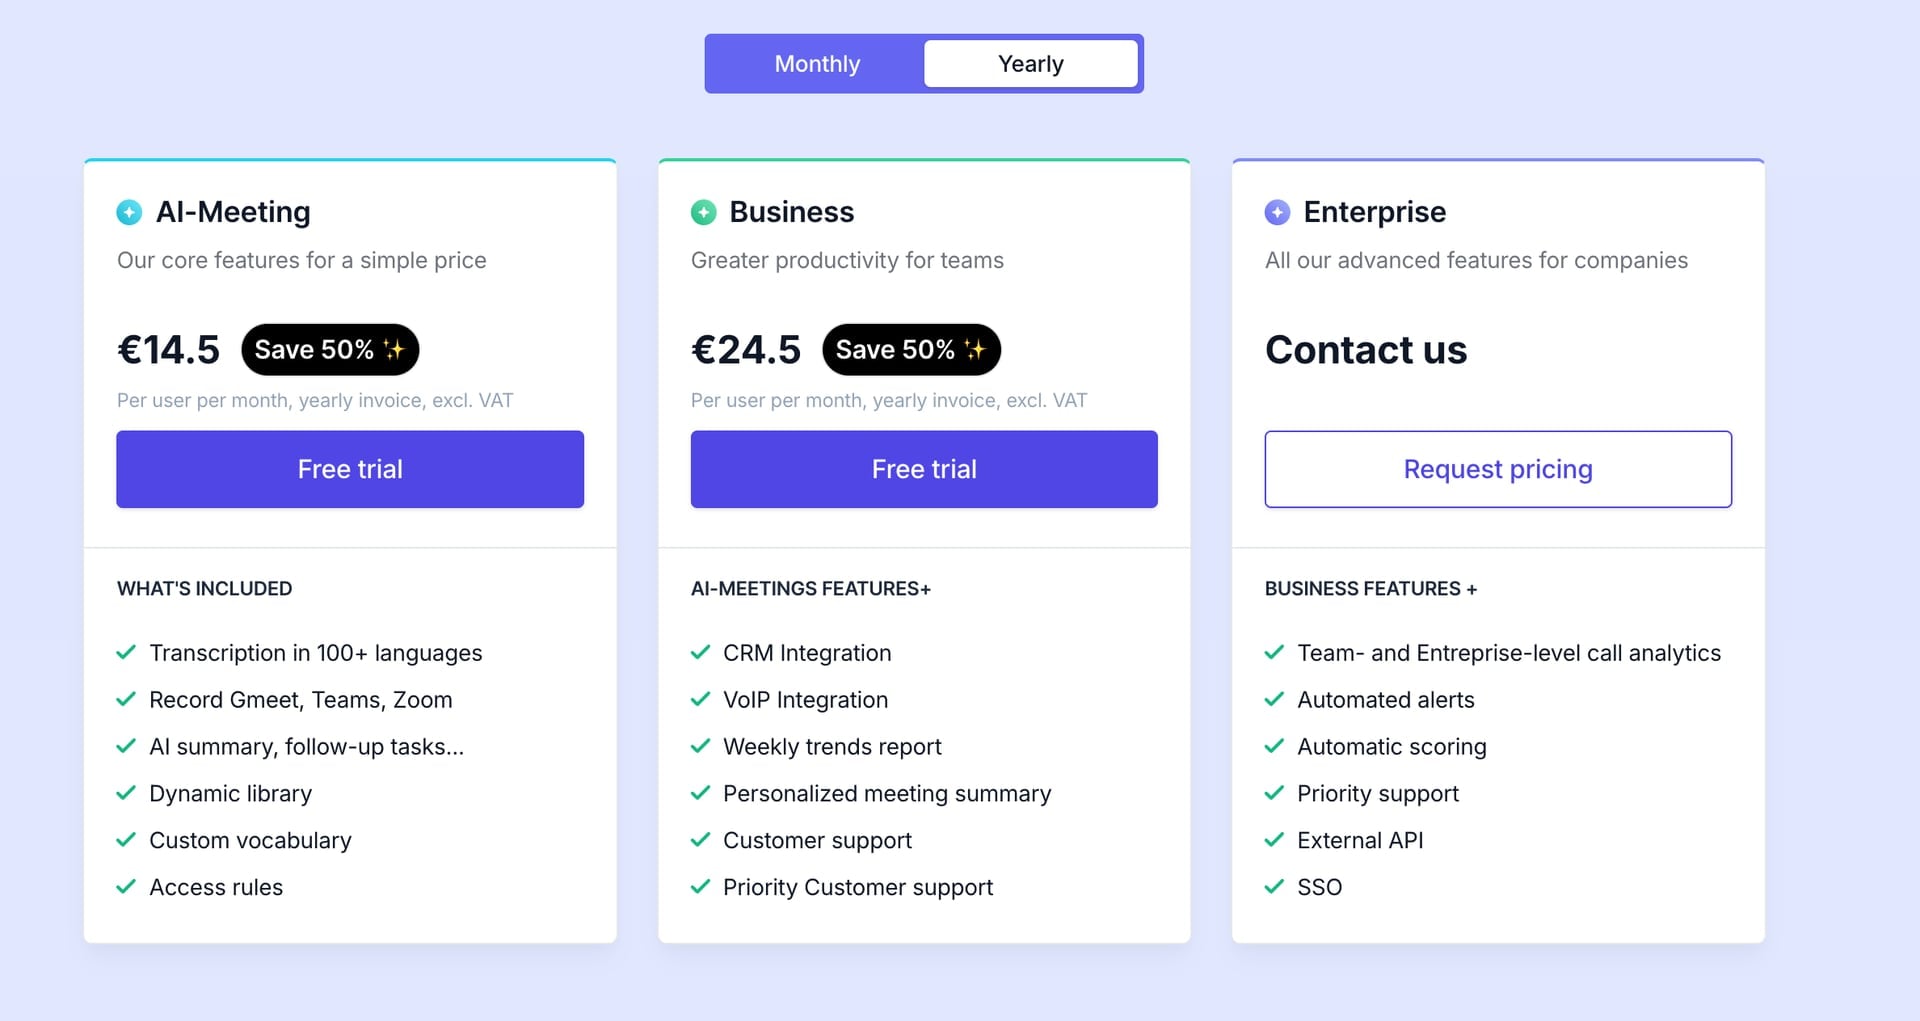This screenshot has width=1920, height=1021.
Task: Click the Request pricing button
Action: coord(1498,469)
